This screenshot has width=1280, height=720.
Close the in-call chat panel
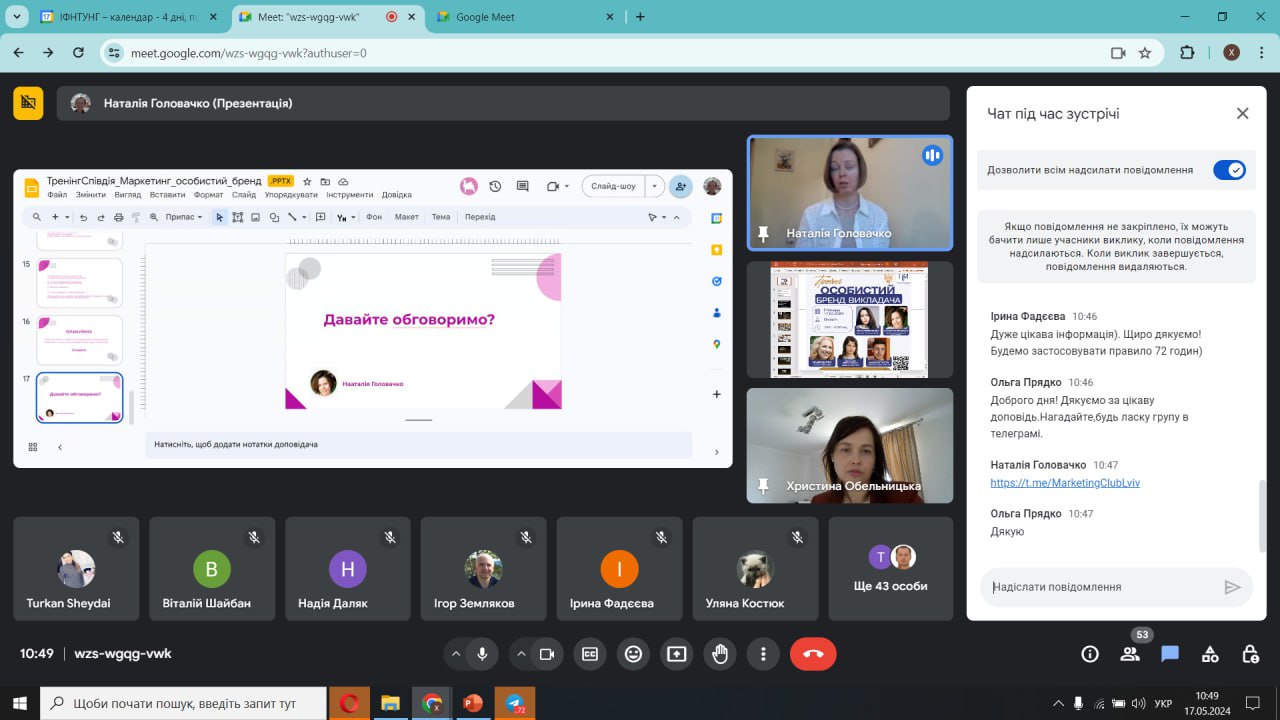(x=1242, y=114)
